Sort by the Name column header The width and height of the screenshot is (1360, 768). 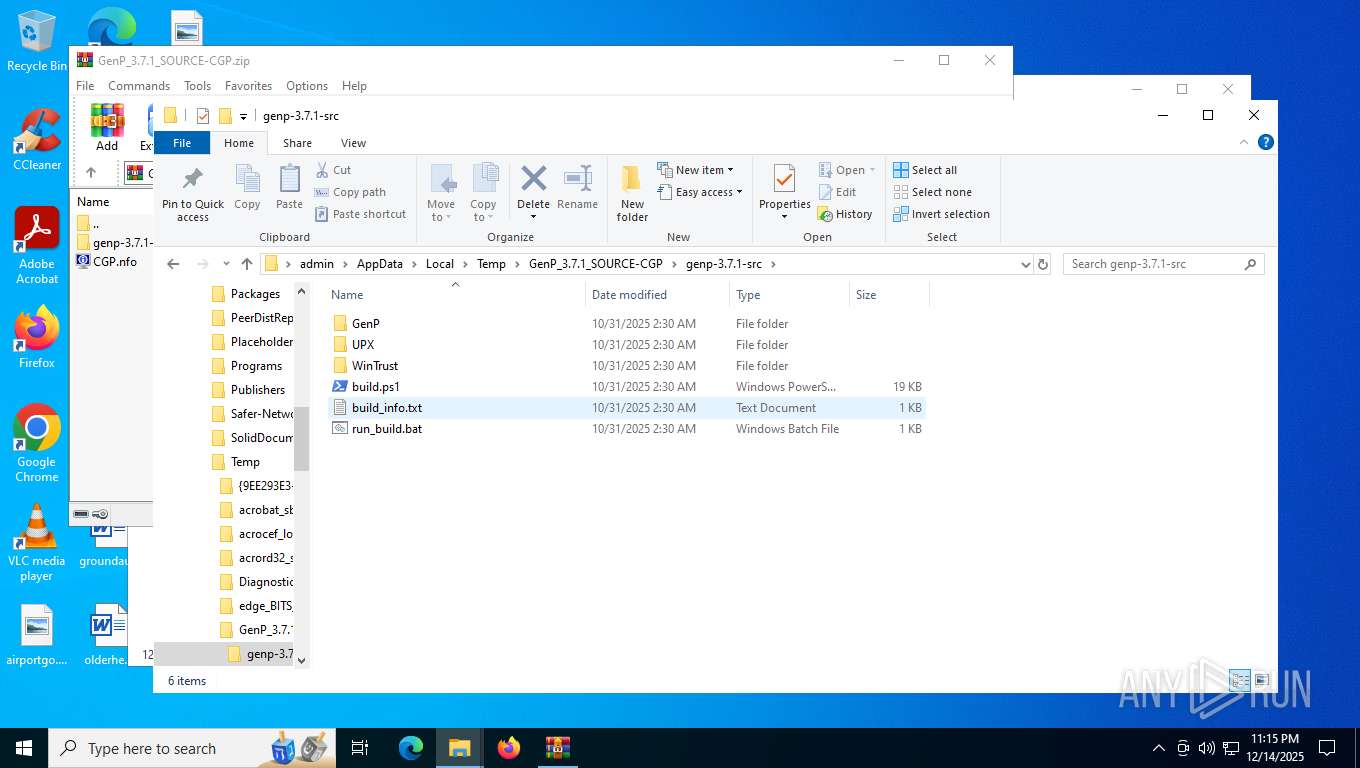pos(456,295)
